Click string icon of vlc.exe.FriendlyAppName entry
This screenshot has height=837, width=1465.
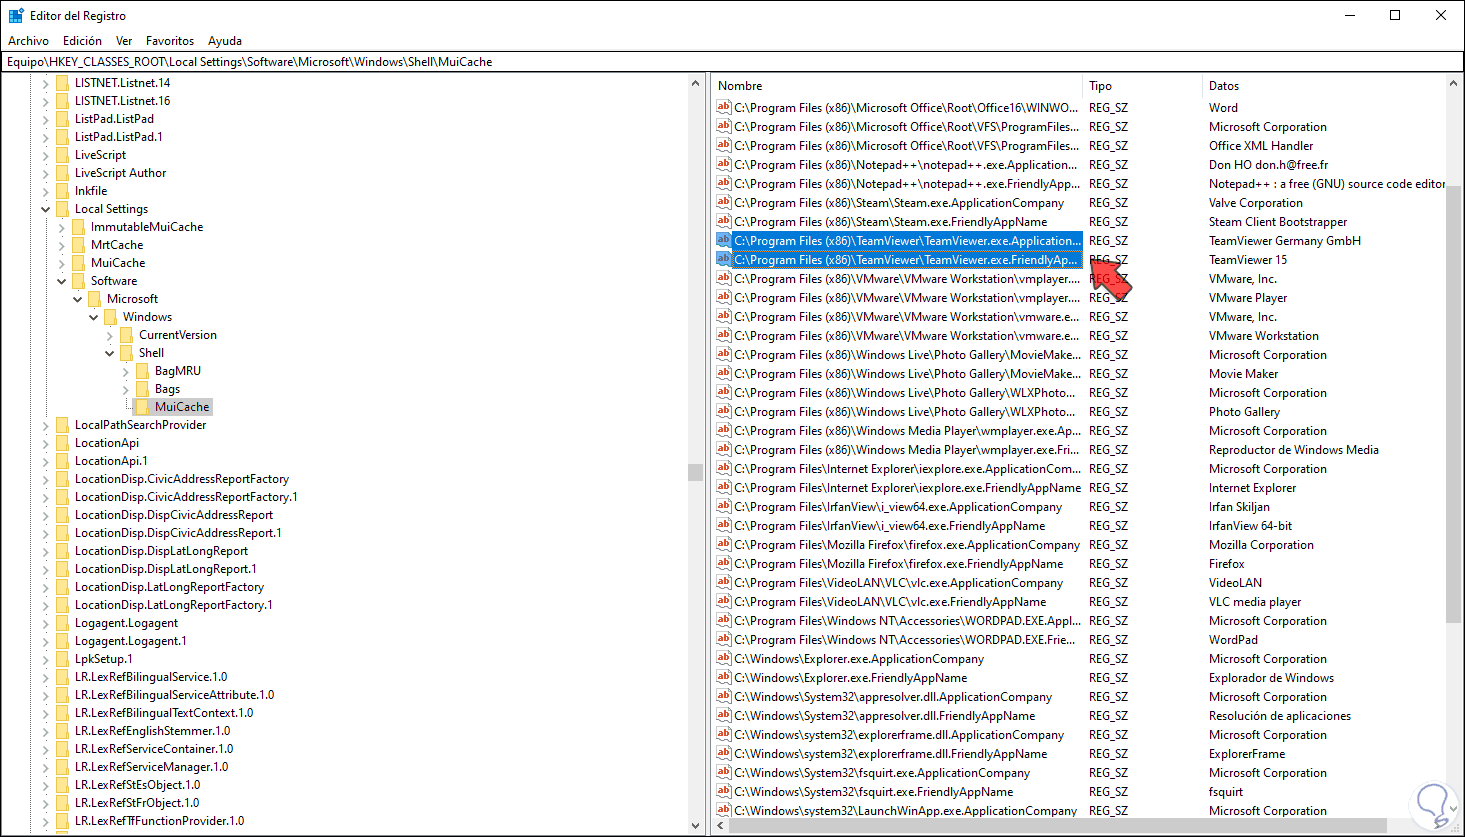(x=724, y=601)
